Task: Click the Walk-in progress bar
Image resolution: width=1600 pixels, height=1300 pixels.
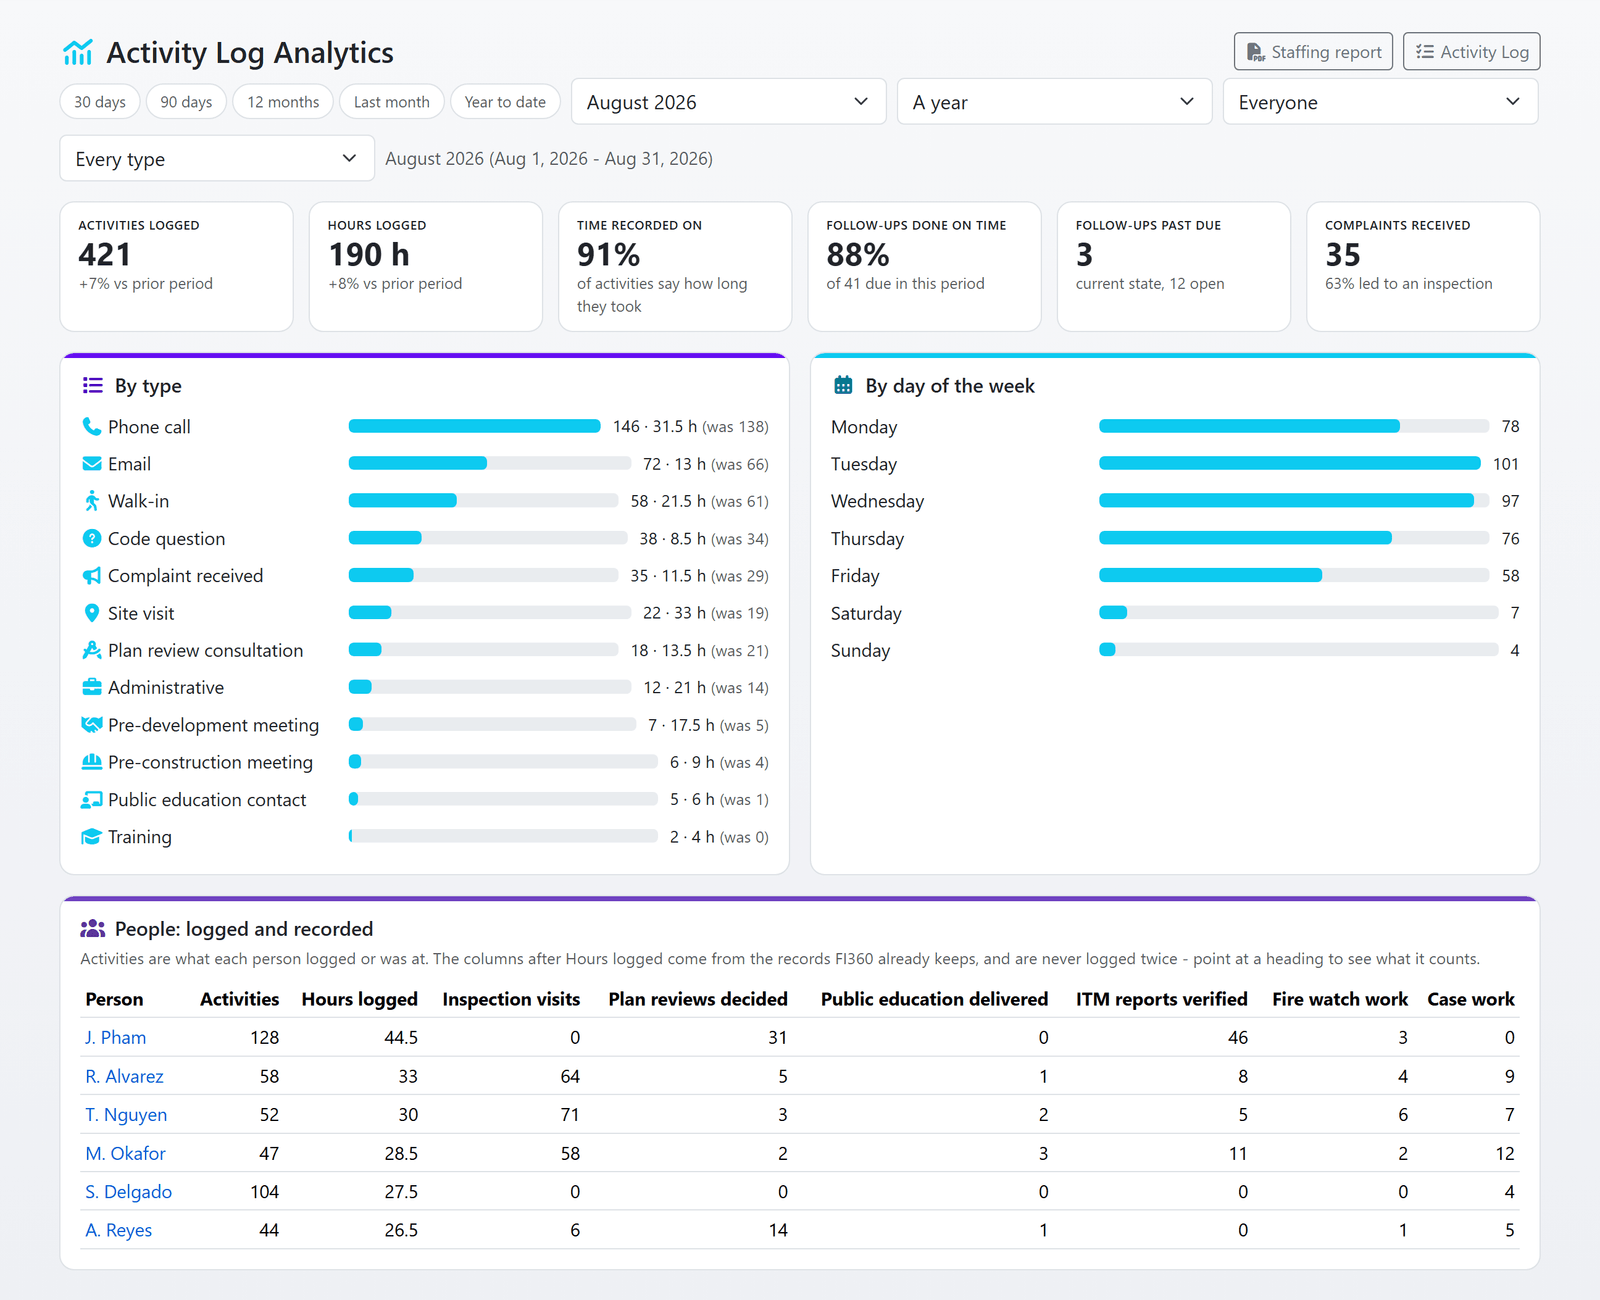Action: [x=483, y=501]
